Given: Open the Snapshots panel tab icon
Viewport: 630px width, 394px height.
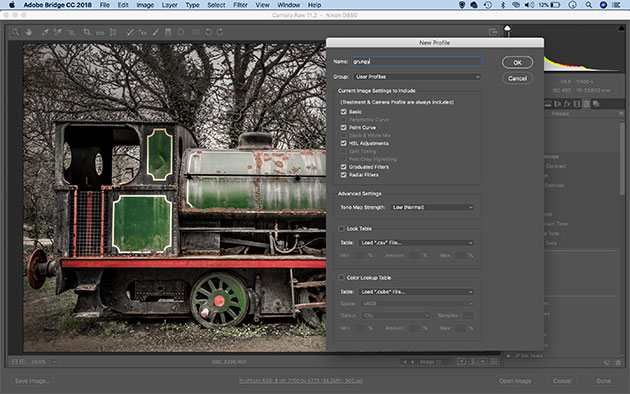Looking at the screenshot, I should pyautogui.click(x=596, y=104).
